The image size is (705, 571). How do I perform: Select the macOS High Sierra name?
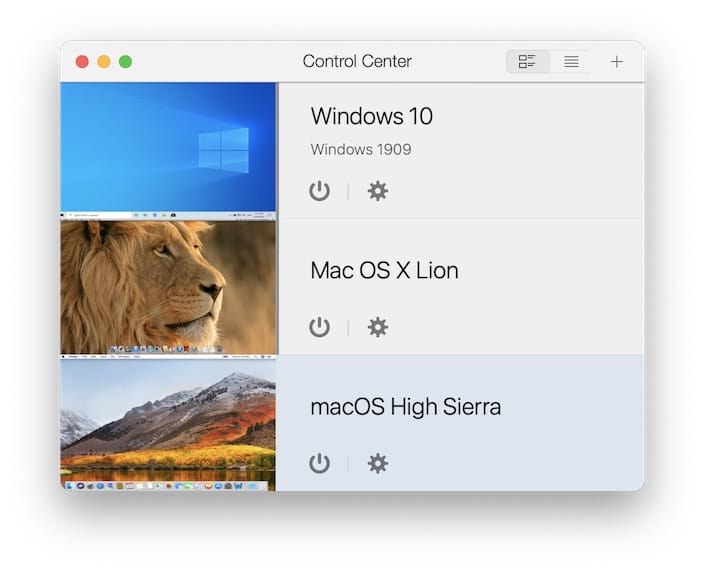point(405,407)
